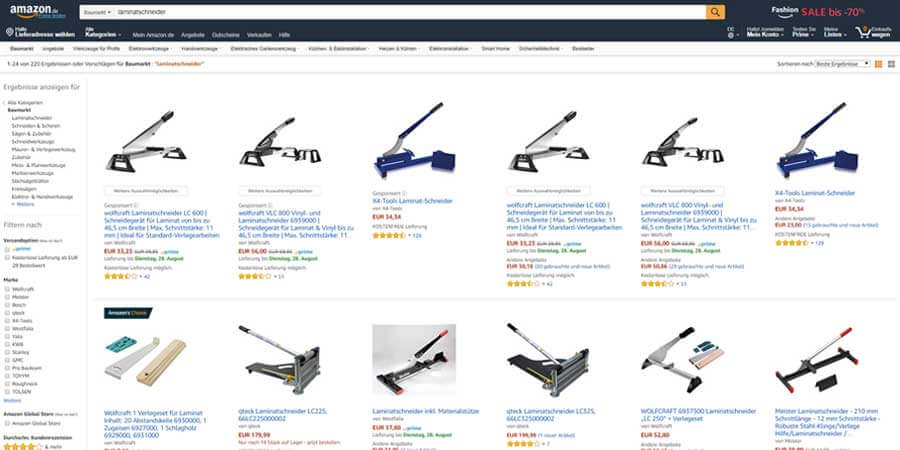
Task: Tick the Bosch brand checkbox
Action: pos(7,305)
